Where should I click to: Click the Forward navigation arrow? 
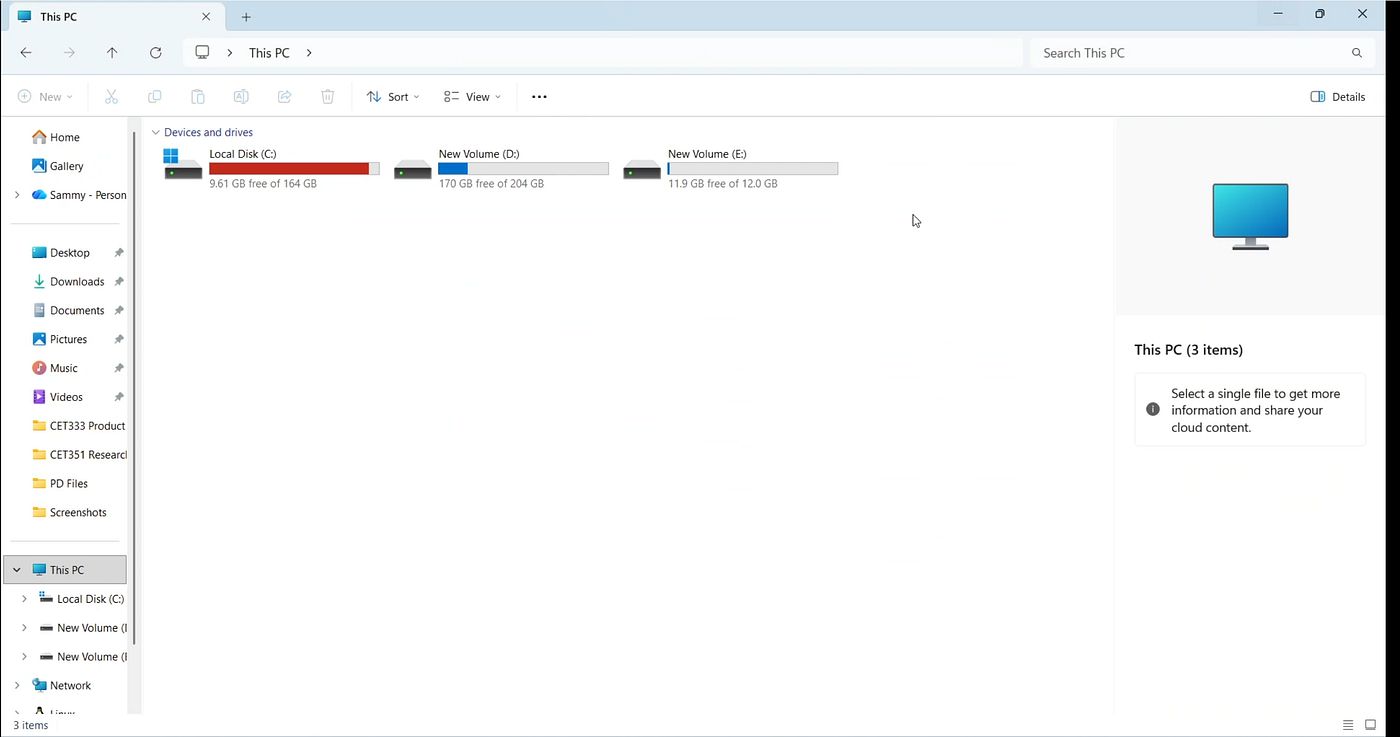[69, 53]
